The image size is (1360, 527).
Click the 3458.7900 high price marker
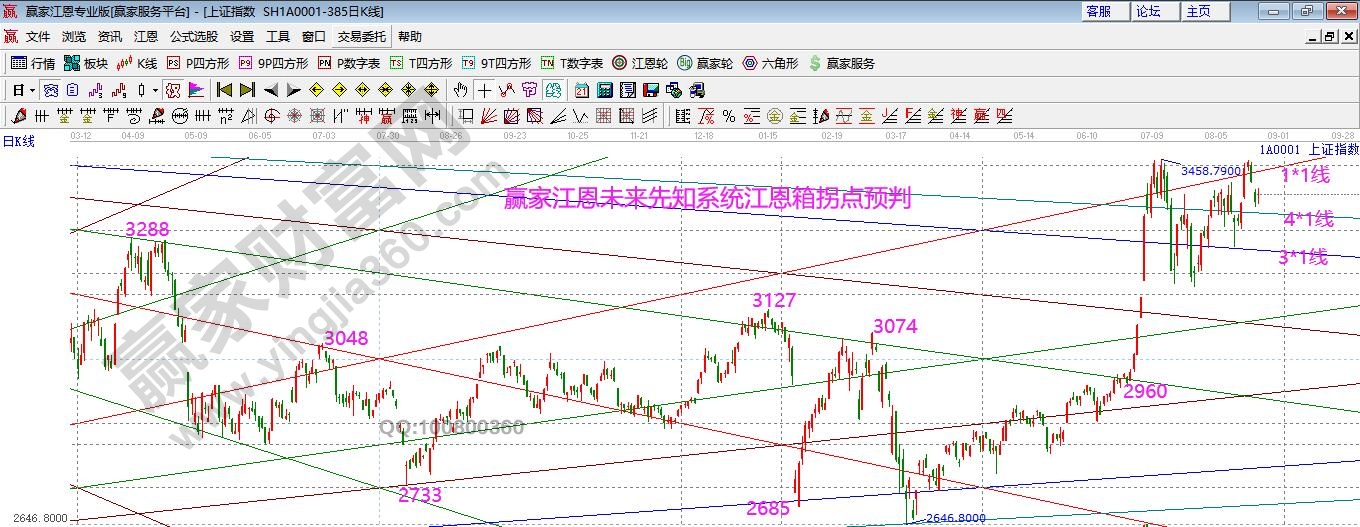click(x=1210, y=171)
